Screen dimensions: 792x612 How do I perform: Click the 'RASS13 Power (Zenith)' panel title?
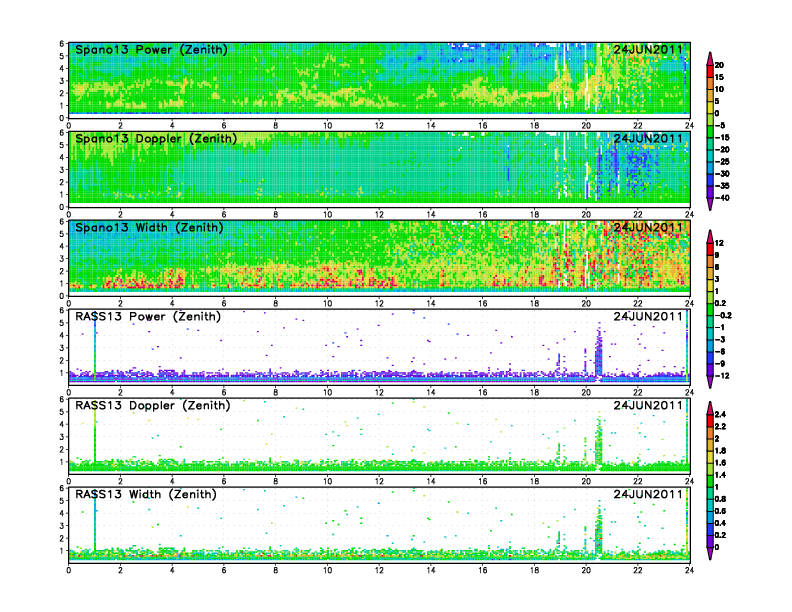[148, 317]
